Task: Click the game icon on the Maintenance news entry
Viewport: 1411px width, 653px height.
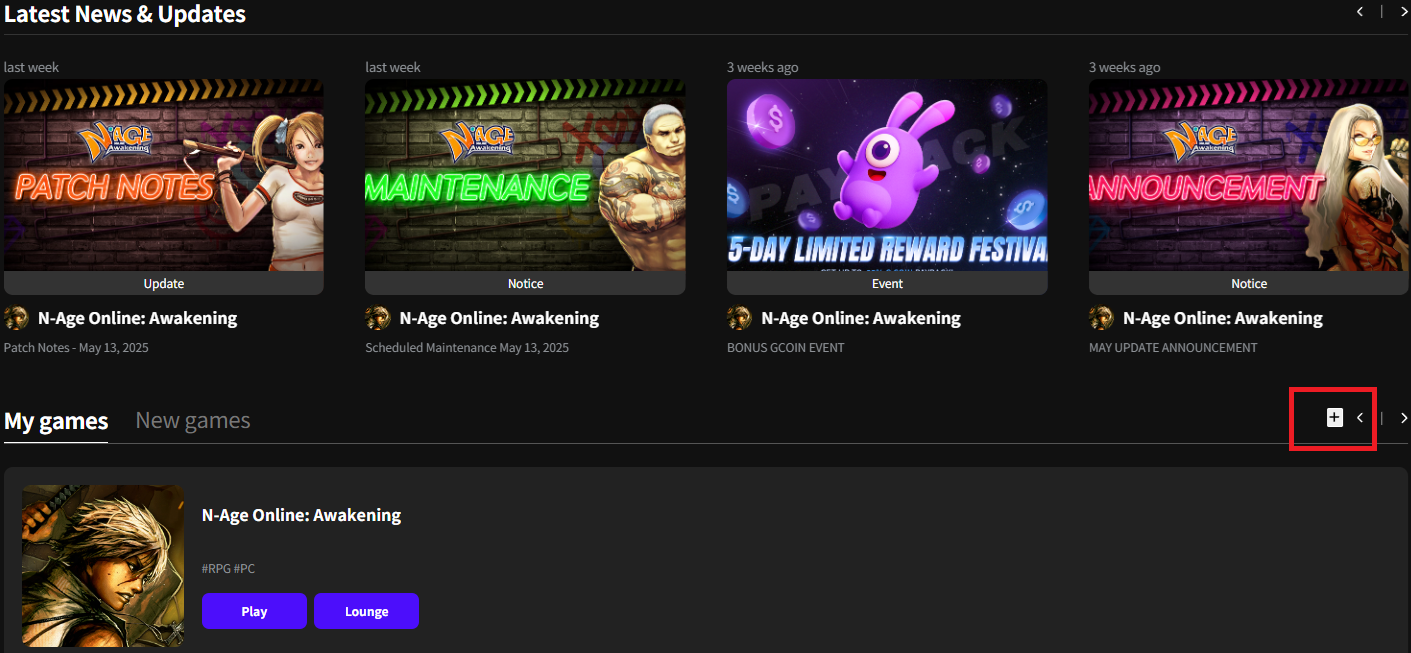Action: 378,317
